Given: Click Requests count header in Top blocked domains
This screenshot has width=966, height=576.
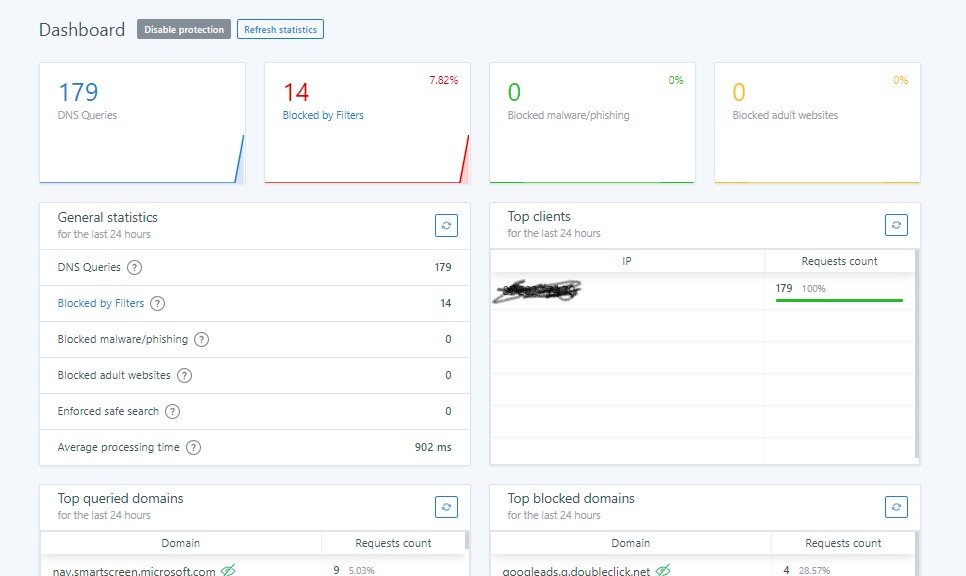Looking at the screenshot, I should (x=843, y=543).
